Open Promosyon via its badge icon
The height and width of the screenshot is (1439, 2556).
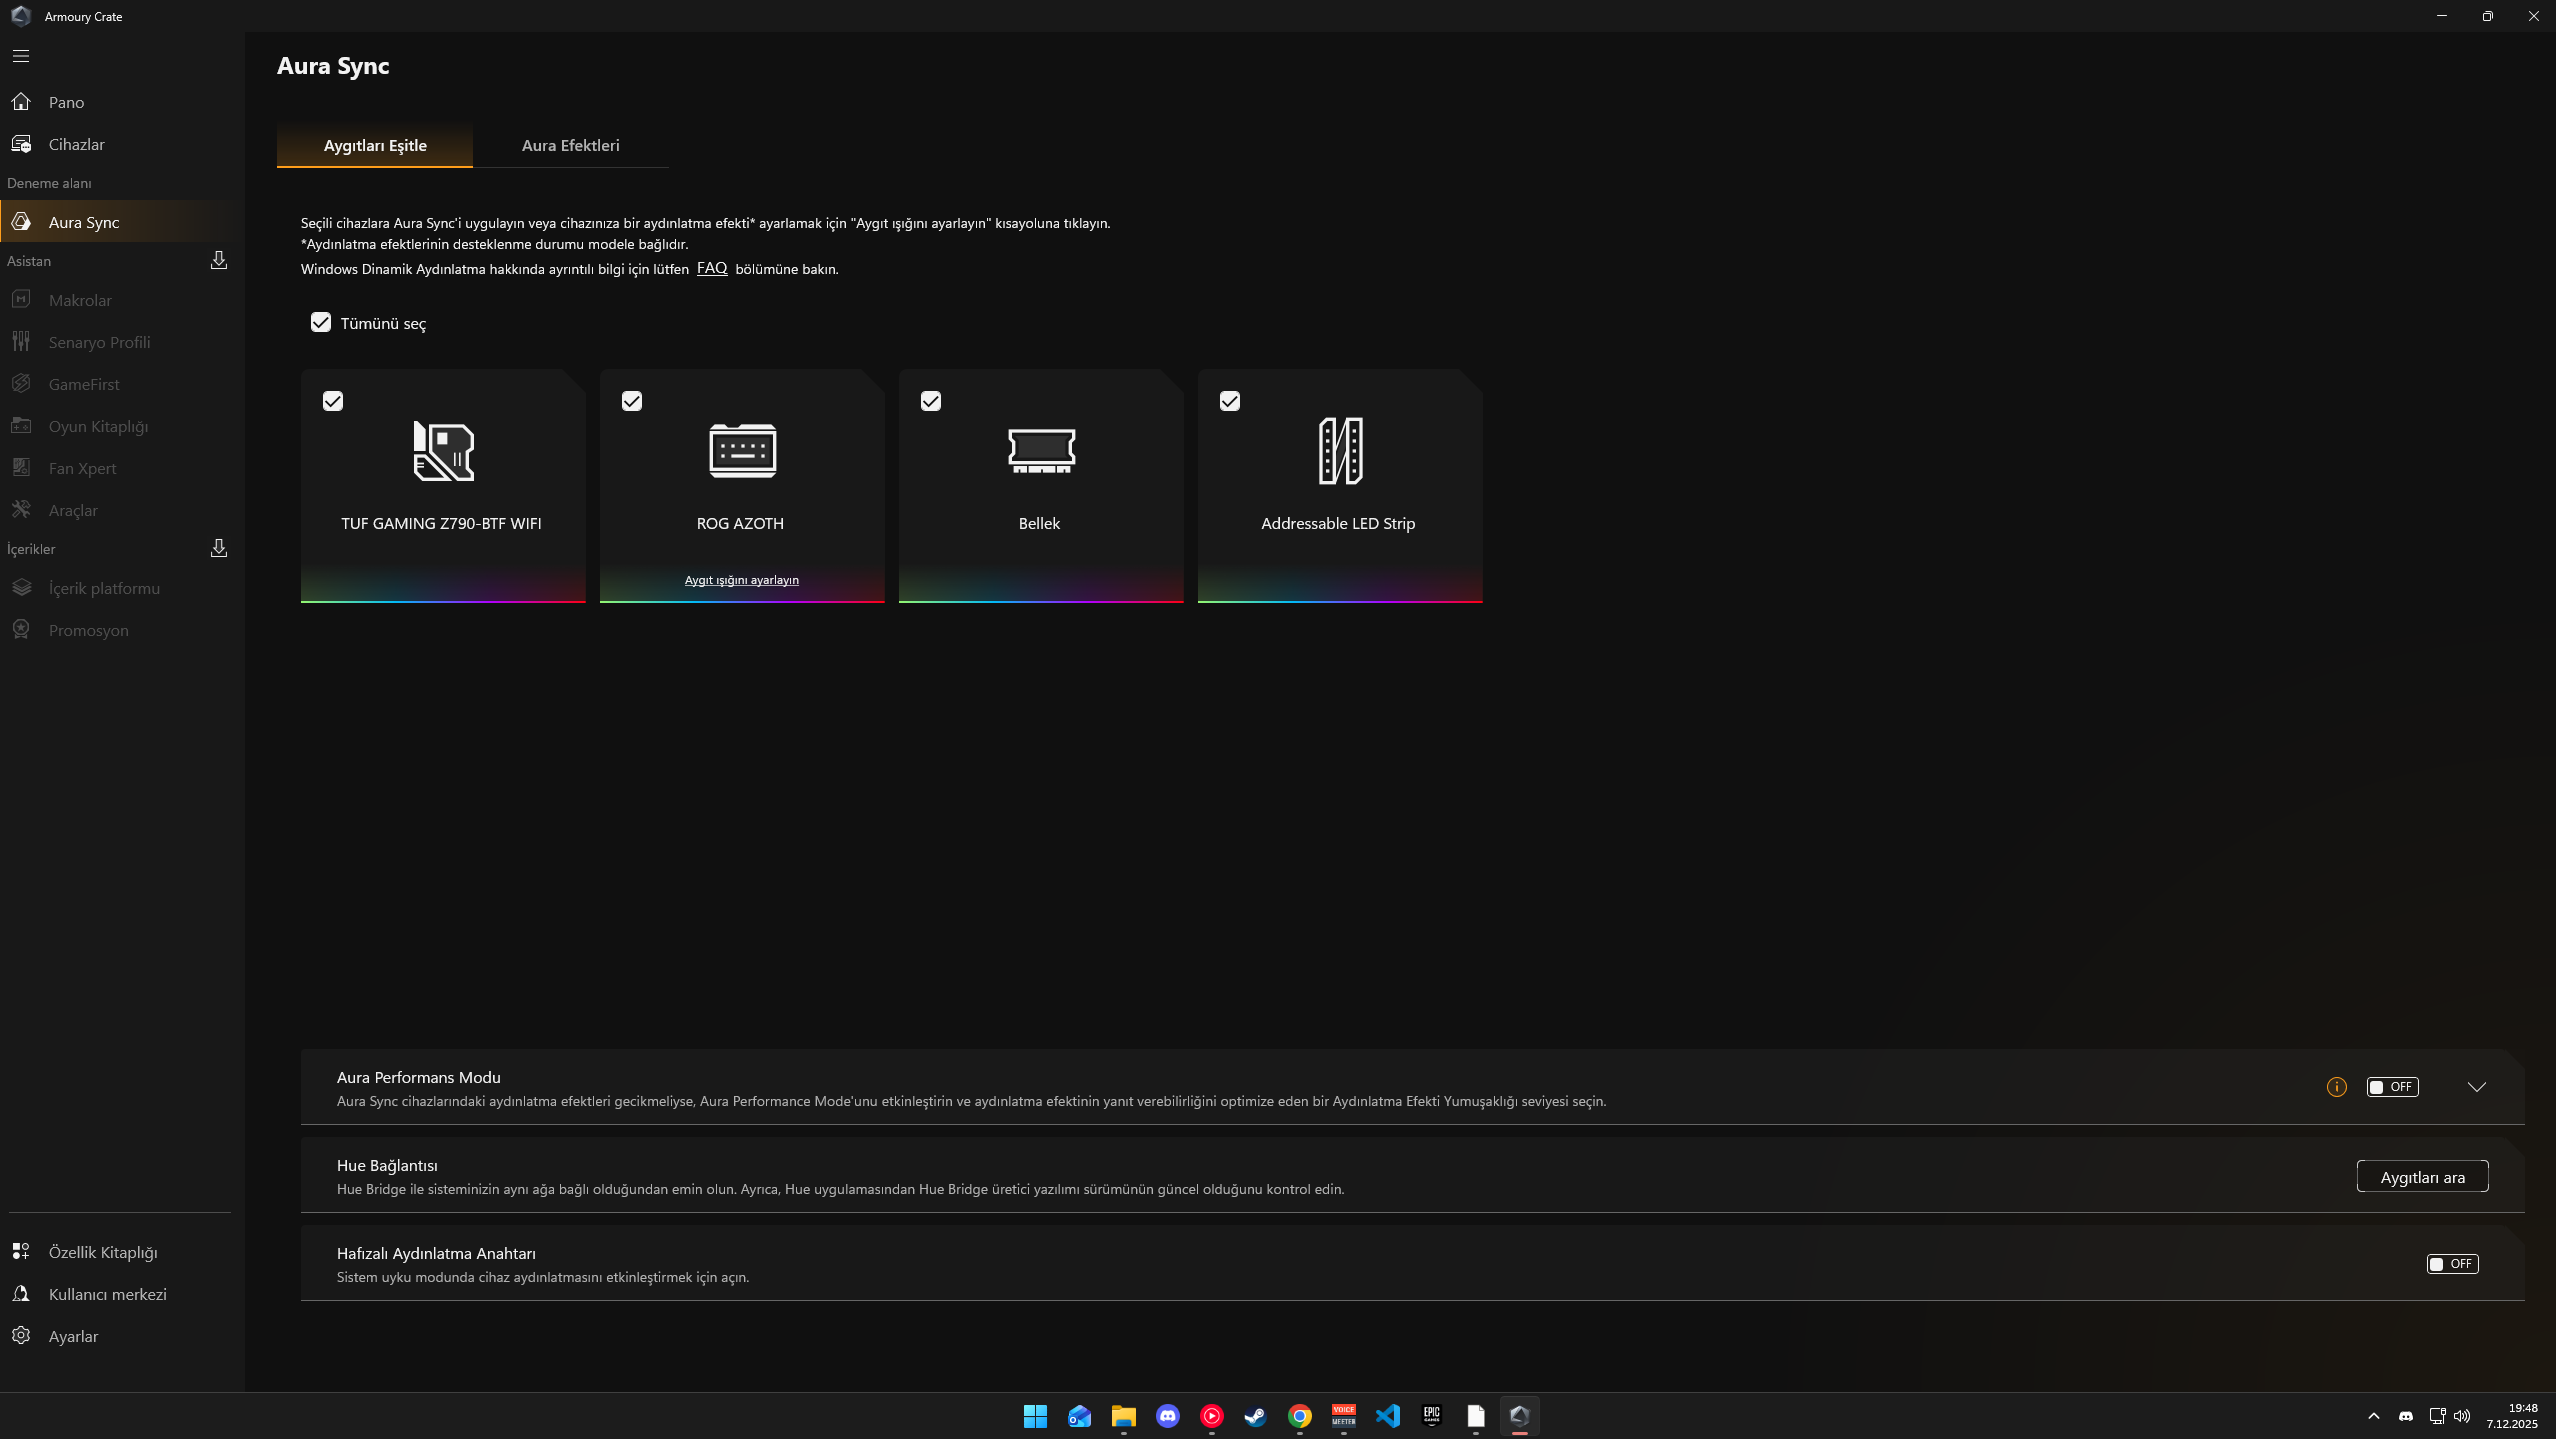[x=21, y=630]
